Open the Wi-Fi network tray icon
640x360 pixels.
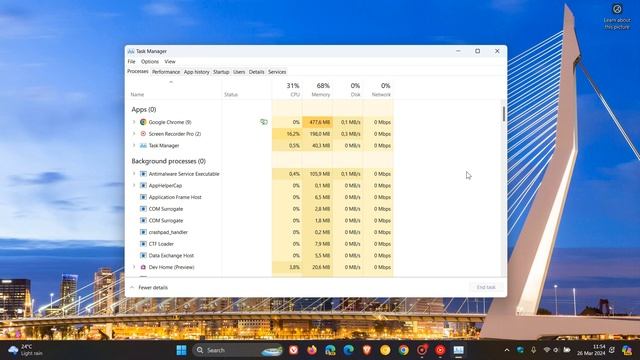(x=547, y=350)
